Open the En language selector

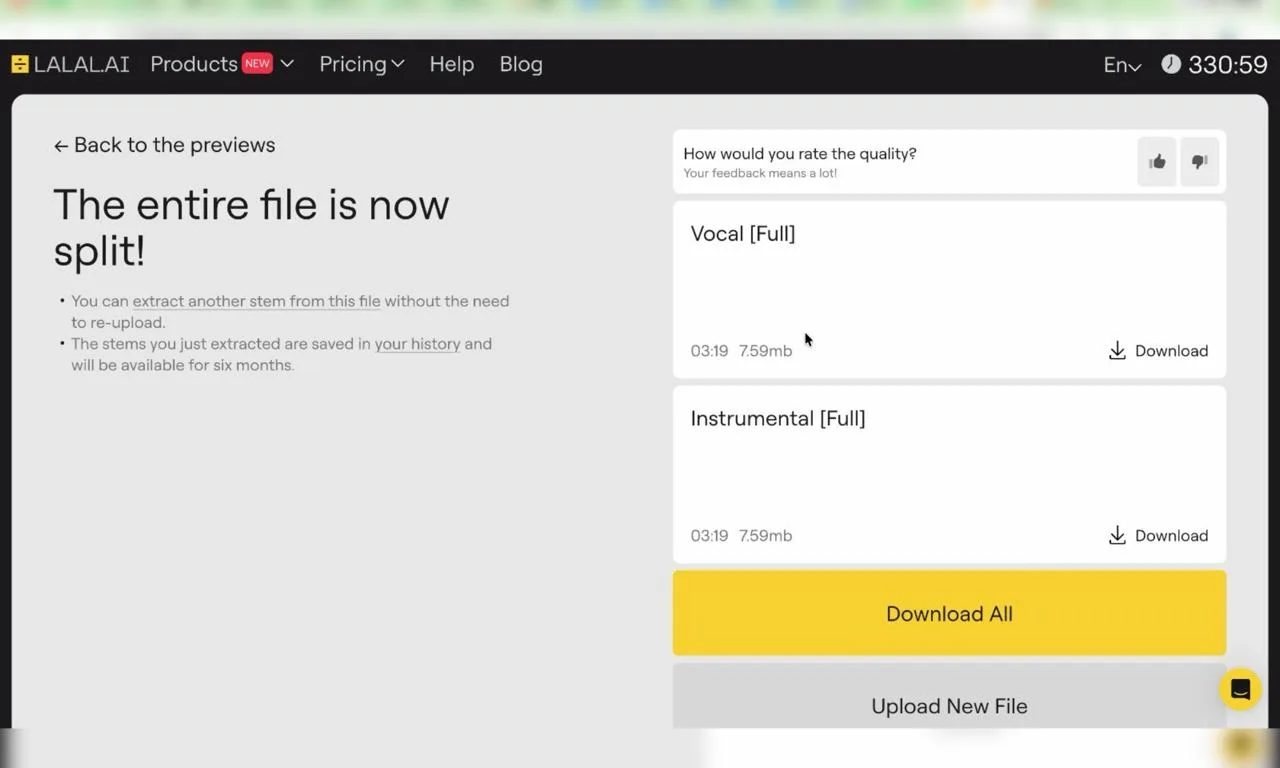[1122, 65]
